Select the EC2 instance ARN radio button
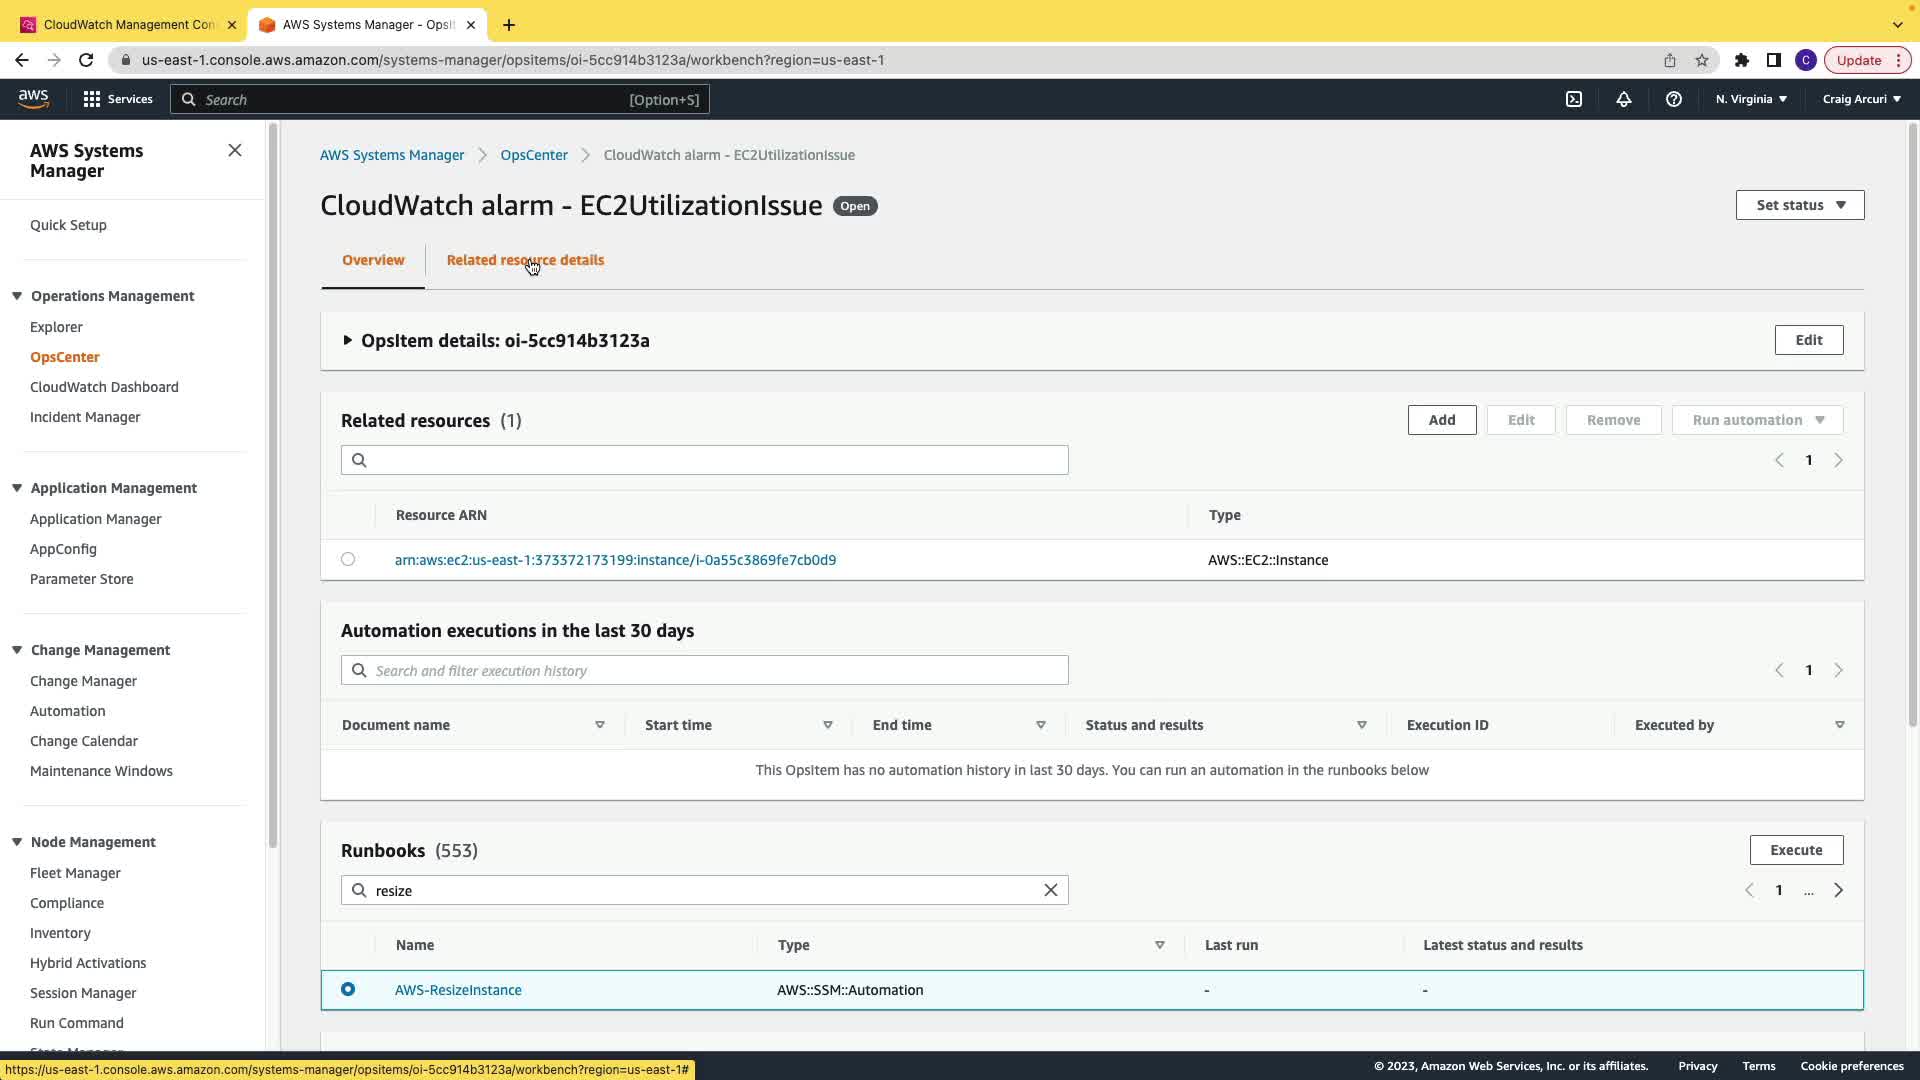This screenshot has width=1920, height=1080. pos(348,559)
